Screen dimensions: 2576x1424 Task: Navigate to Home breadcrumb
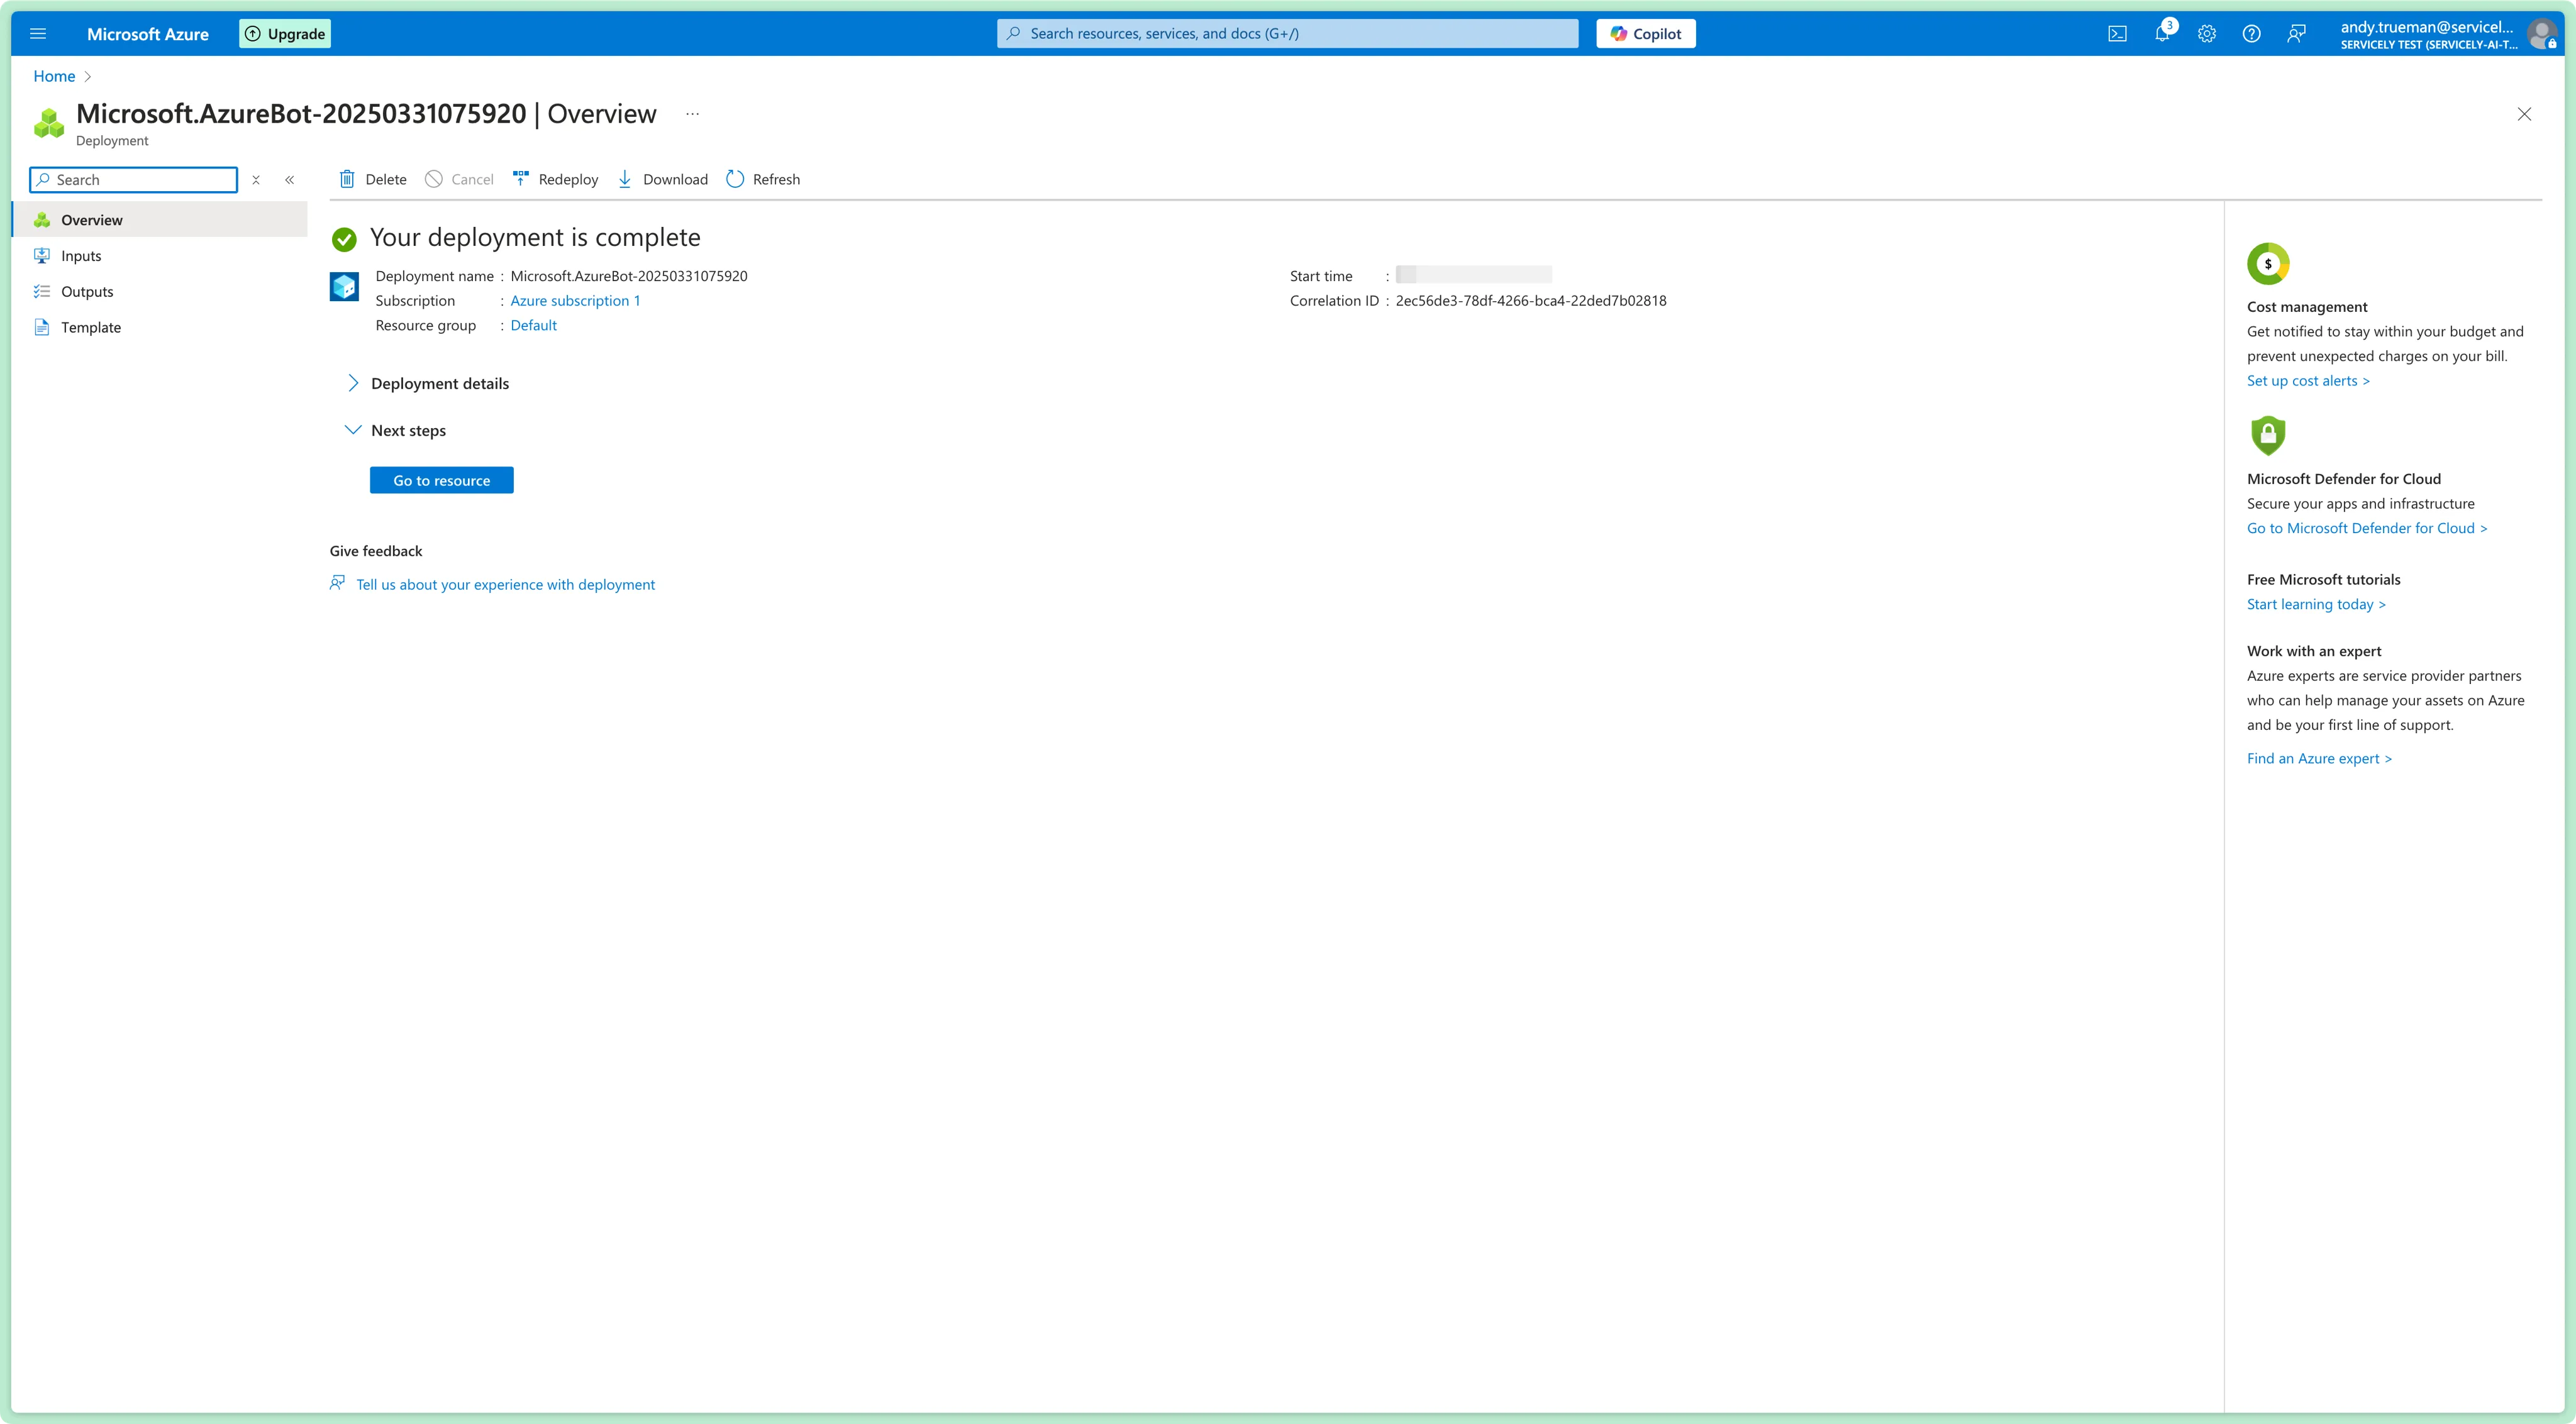click(x=54, y=76)
